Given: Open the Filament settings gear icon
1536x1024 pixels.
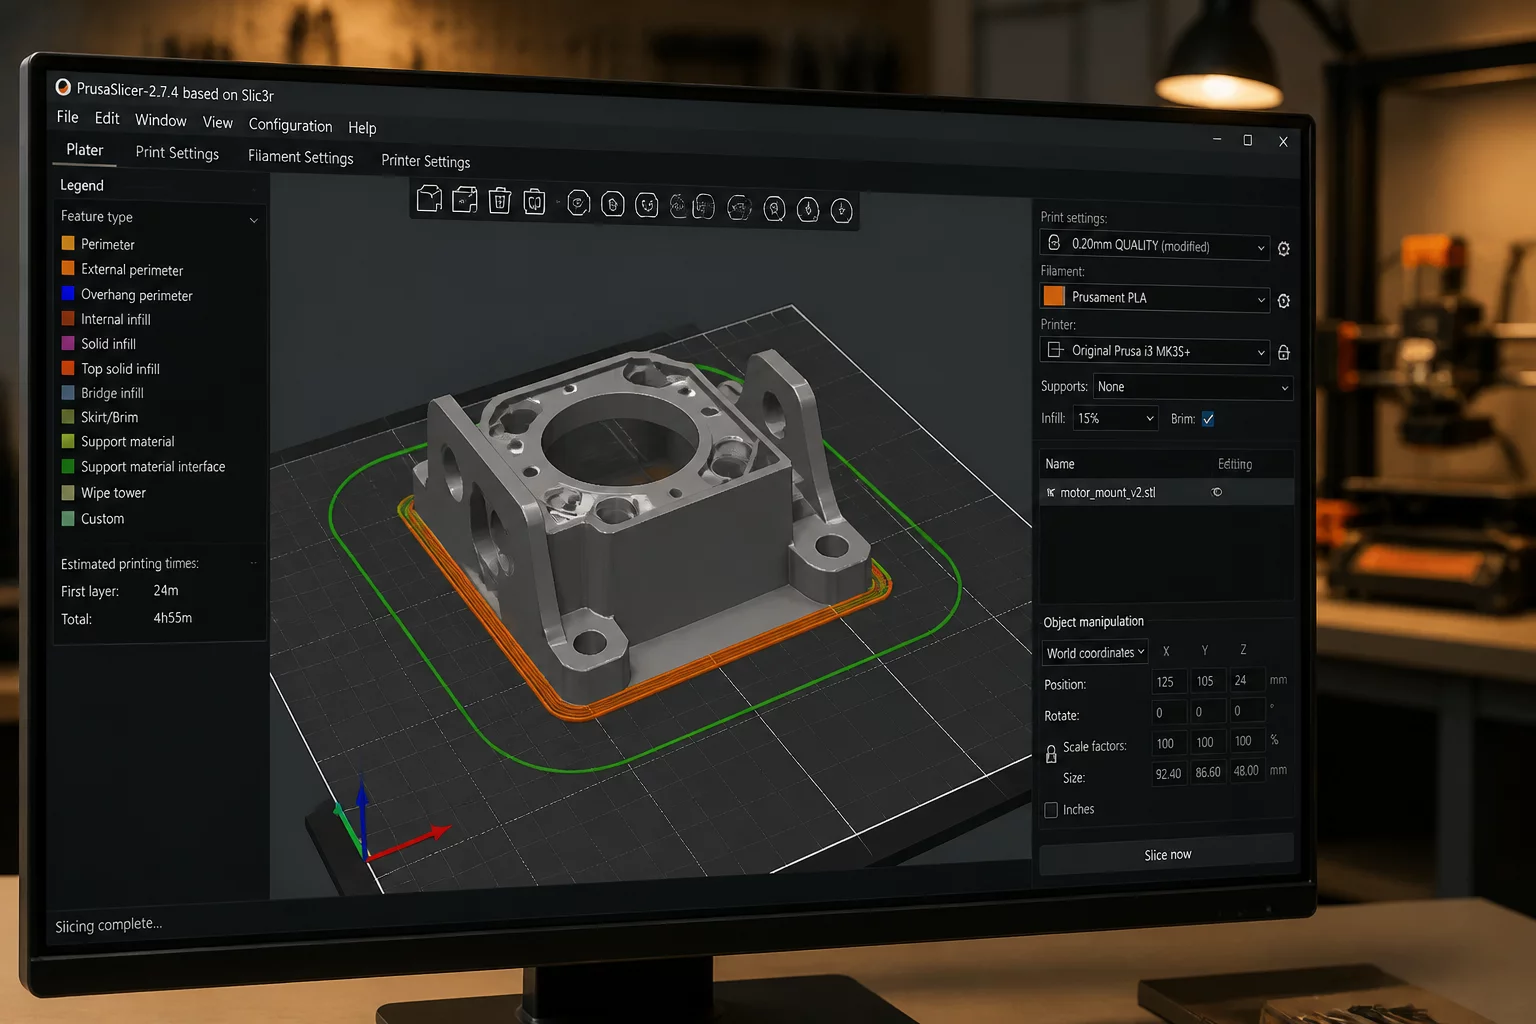Looking at the screenshot, I should (1284, 301).
